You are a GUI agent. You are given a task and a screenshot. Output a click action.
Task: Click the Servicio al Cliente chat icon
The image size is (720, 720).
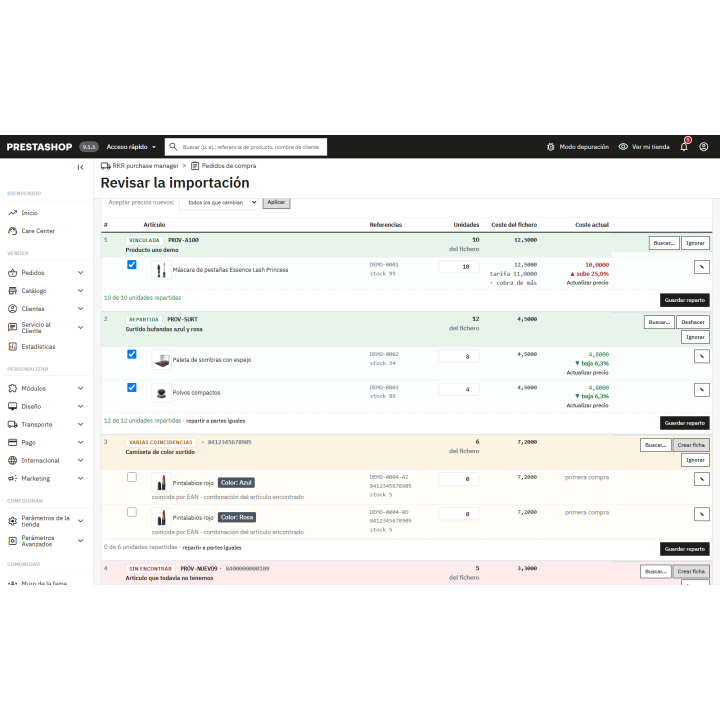tap(12, 327)
